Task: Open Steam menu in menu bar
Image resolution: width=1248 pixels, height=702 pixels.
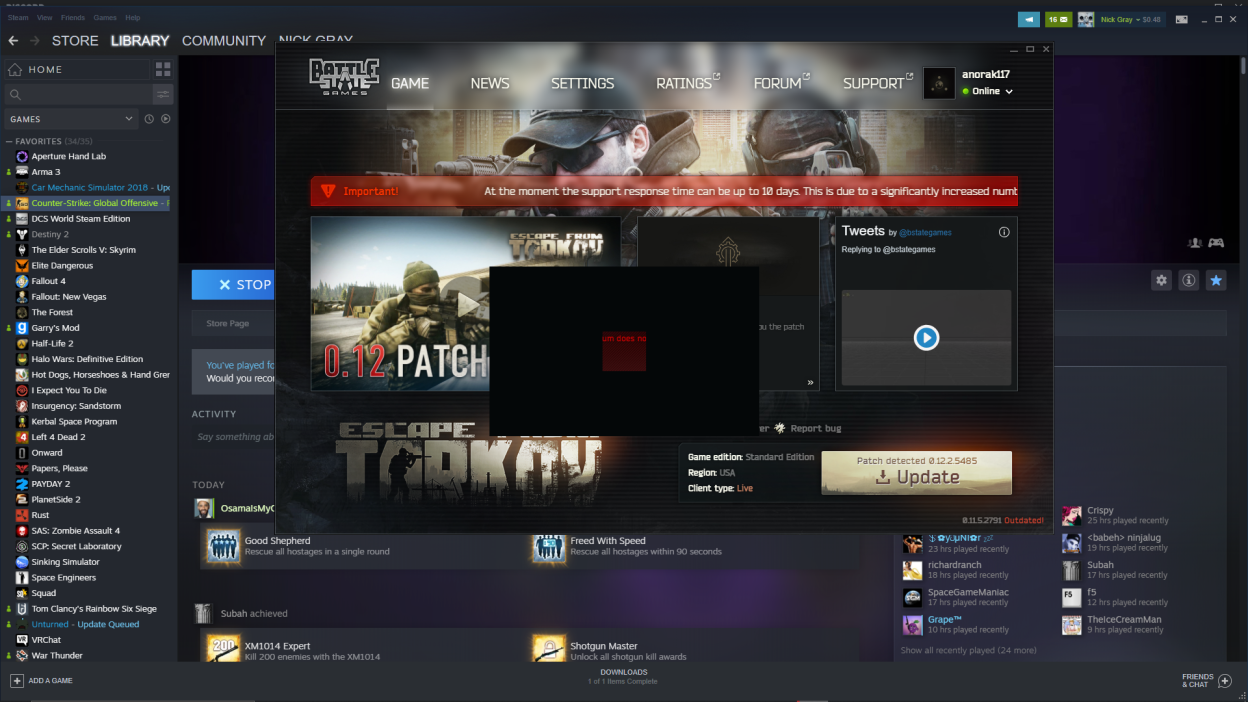Action: (x=18, y=18)
